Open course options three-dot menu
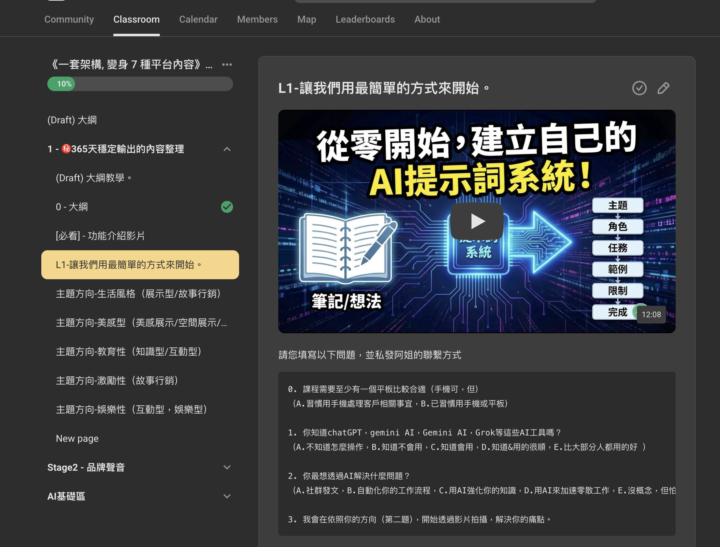Viewport: 720px width, 547px height. (x=227, y=64)
